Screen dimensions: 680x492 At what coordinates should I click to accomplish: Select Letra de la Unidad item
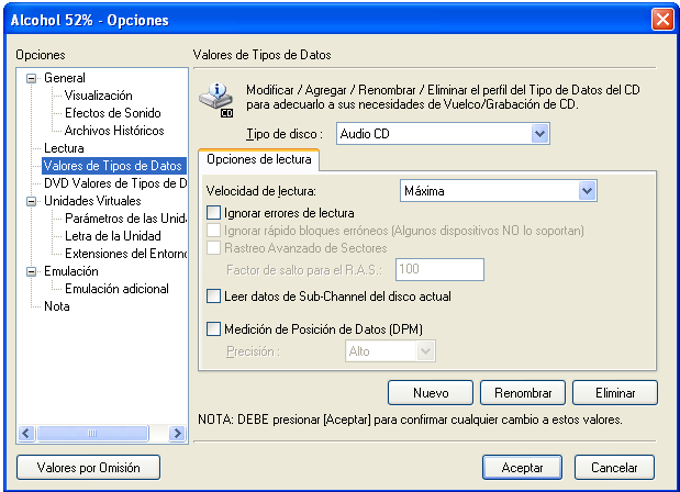[x=113, y=236]
